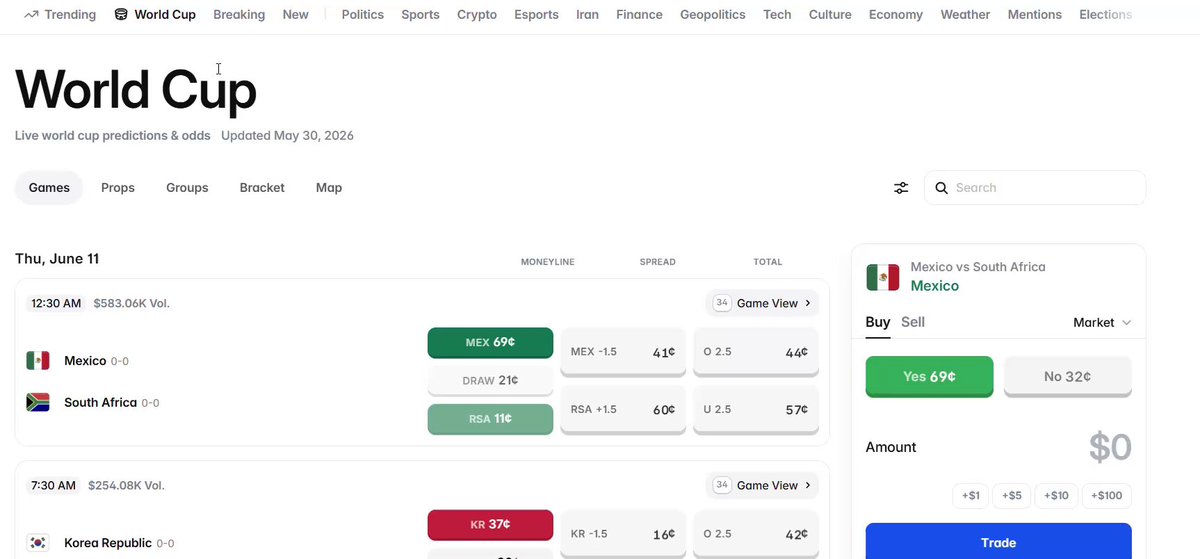Viewport: 1200px width, 559px height.
Task: Click the South Africa flag icon
Action: coord(38,403)
